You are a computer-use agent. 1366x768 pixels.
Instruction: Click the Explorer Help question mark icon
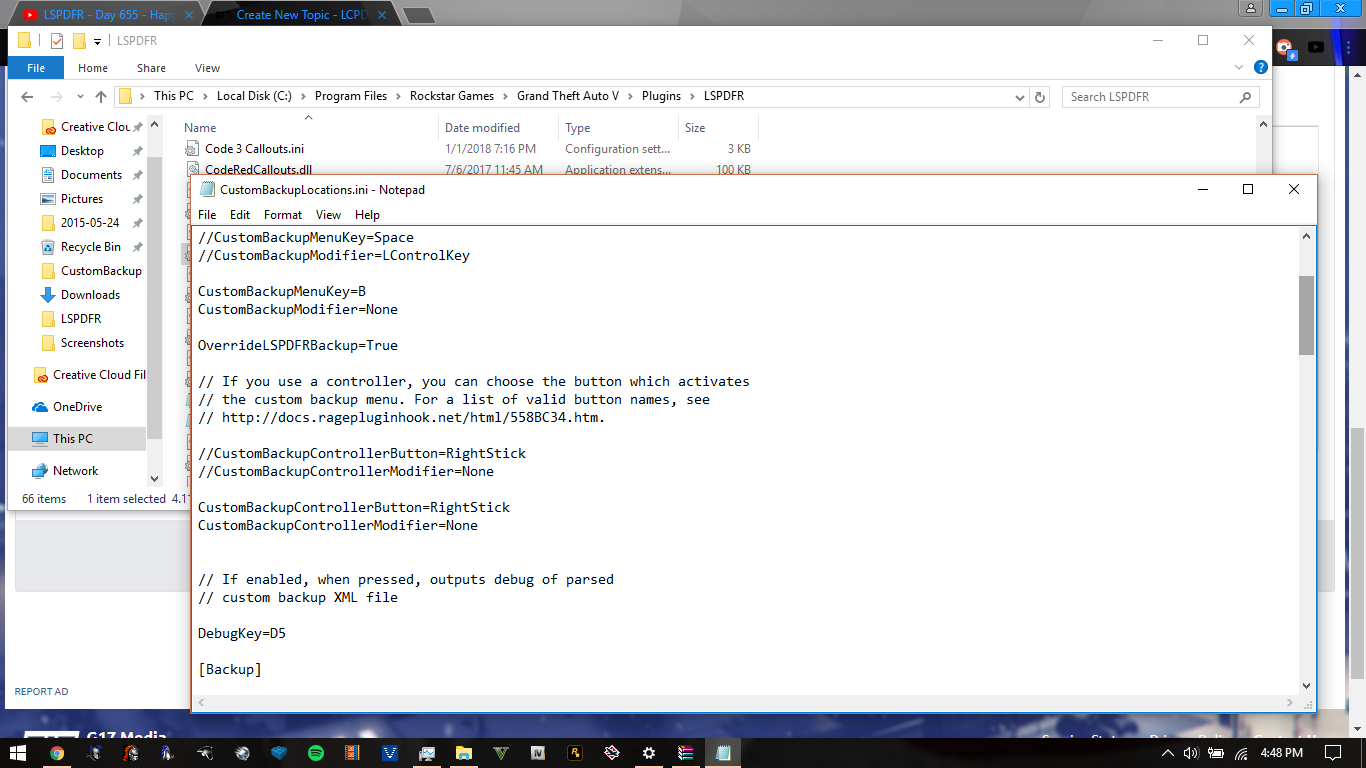tap(1261, 68)
